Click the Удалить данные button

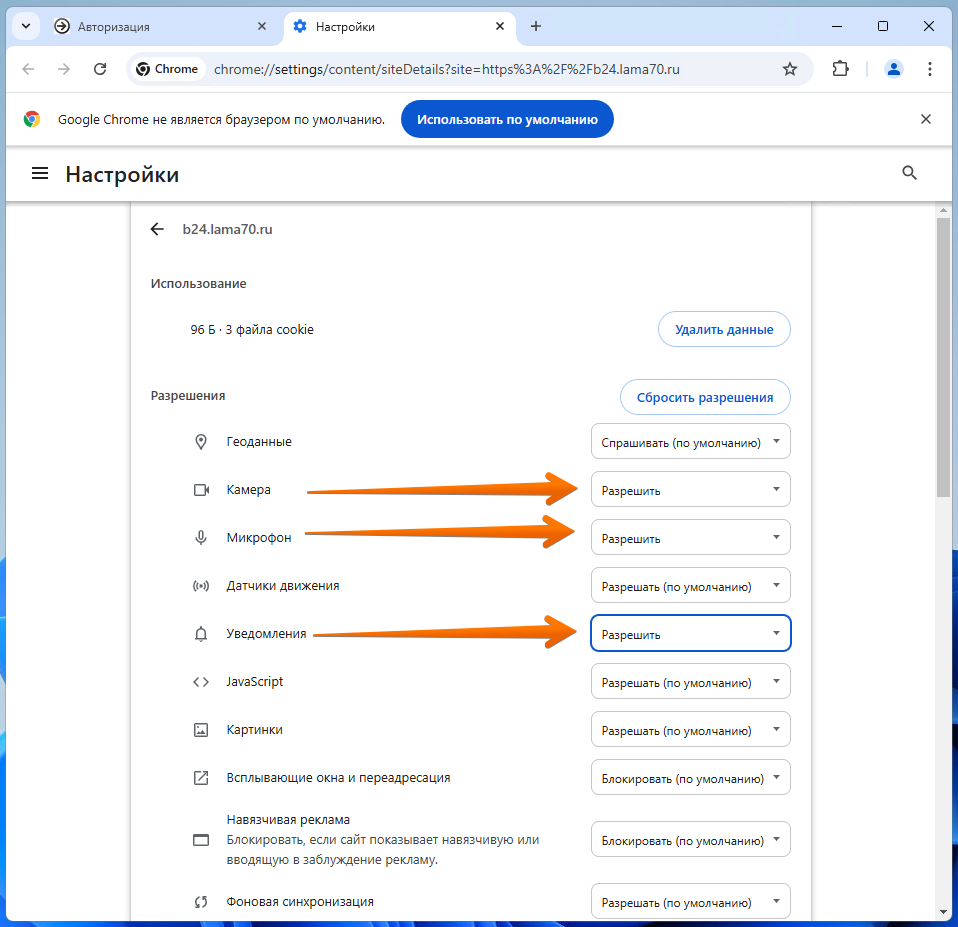(724, 328)
